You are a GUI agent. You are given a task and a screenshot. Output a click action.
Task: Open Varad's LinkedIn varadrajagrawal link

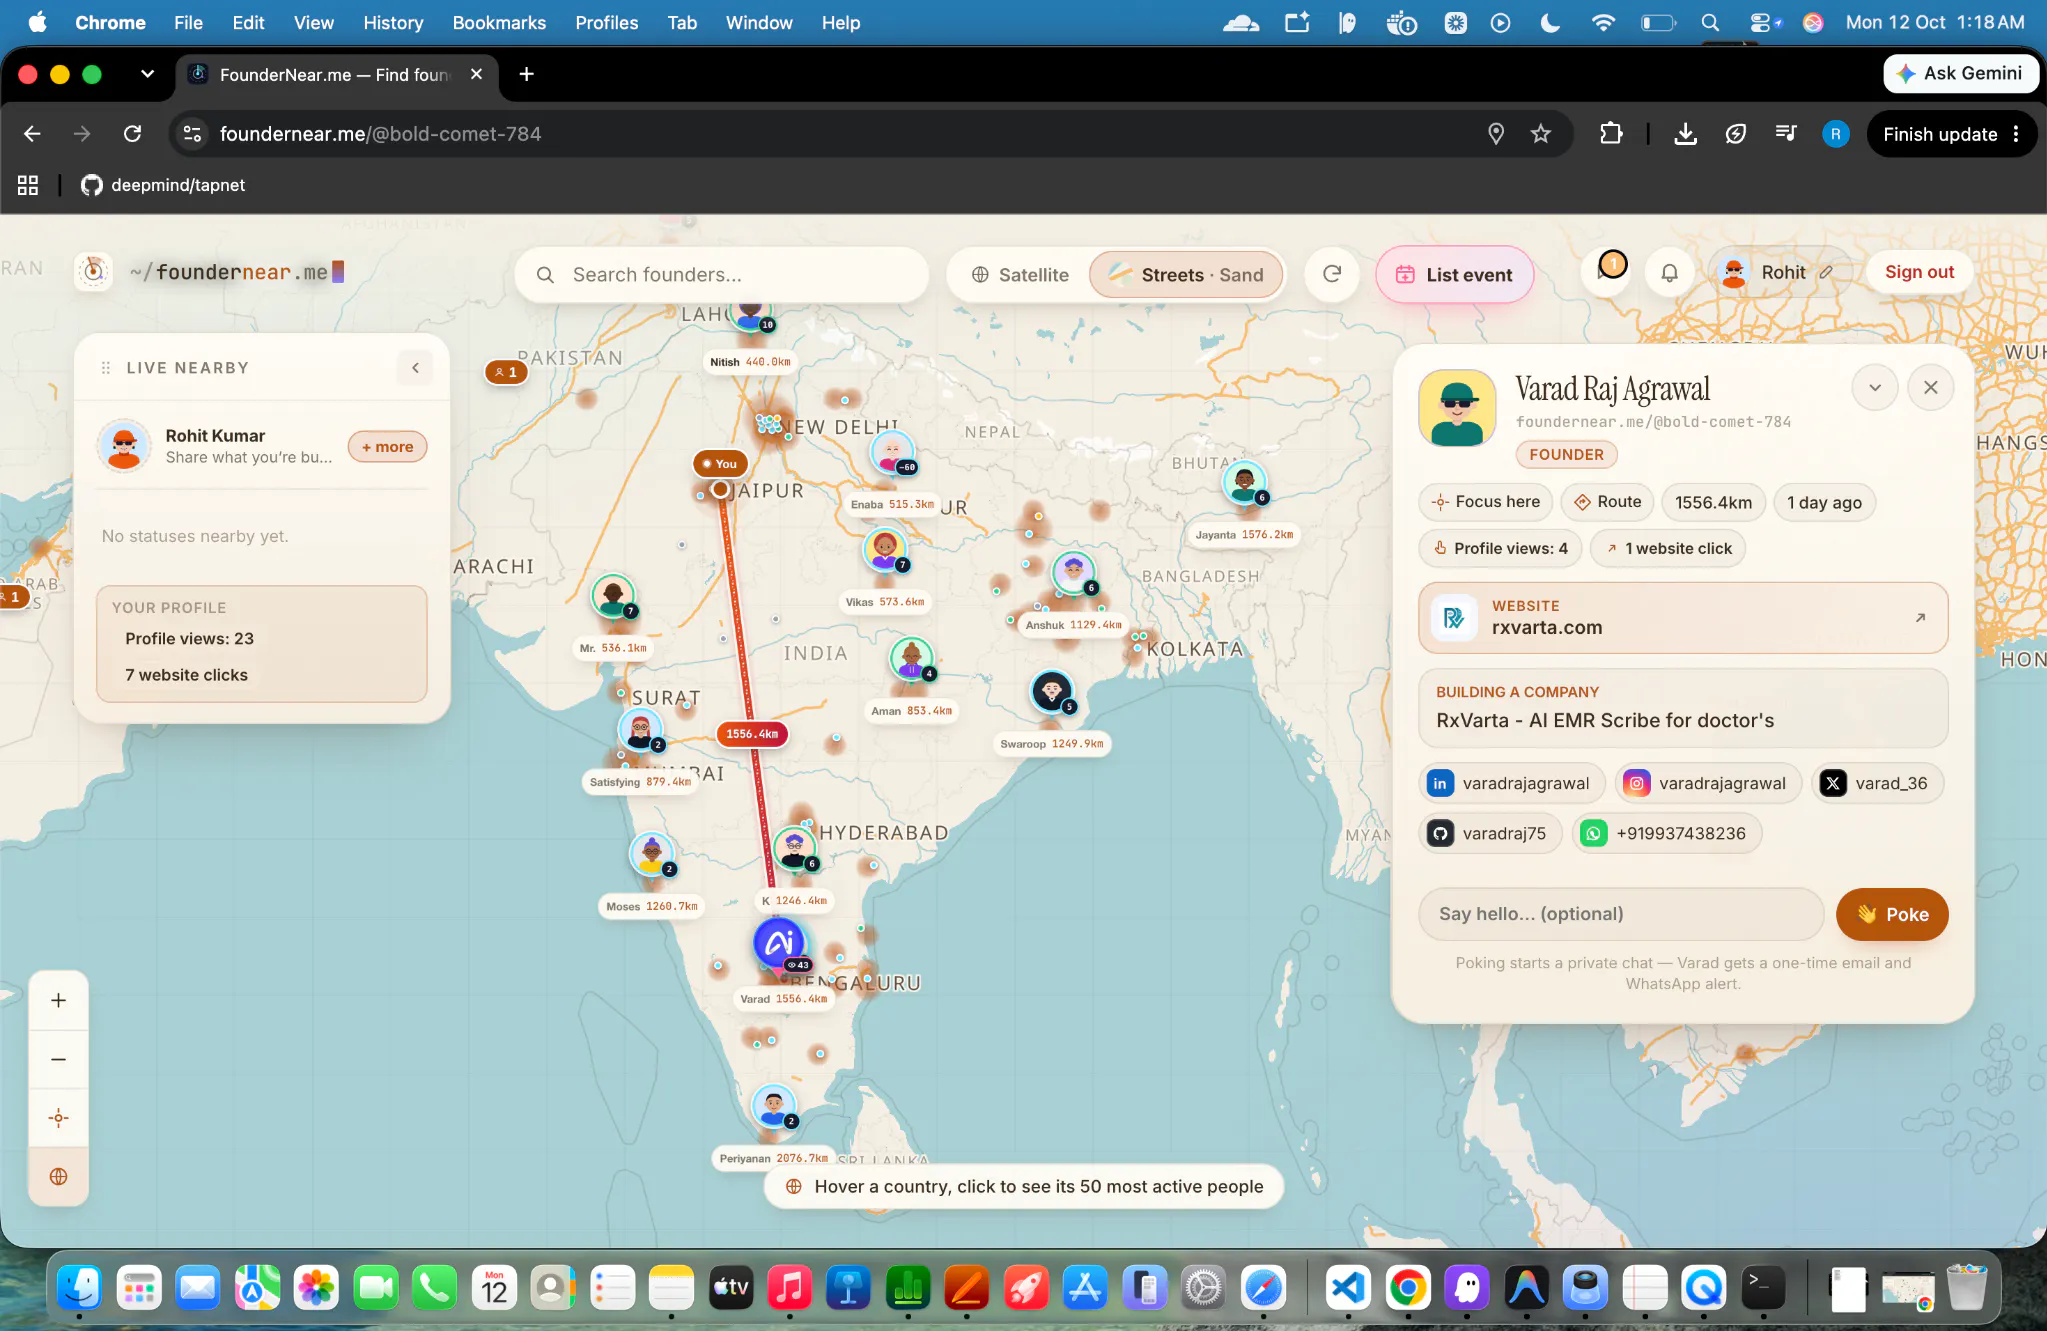tap(1511, 783)
